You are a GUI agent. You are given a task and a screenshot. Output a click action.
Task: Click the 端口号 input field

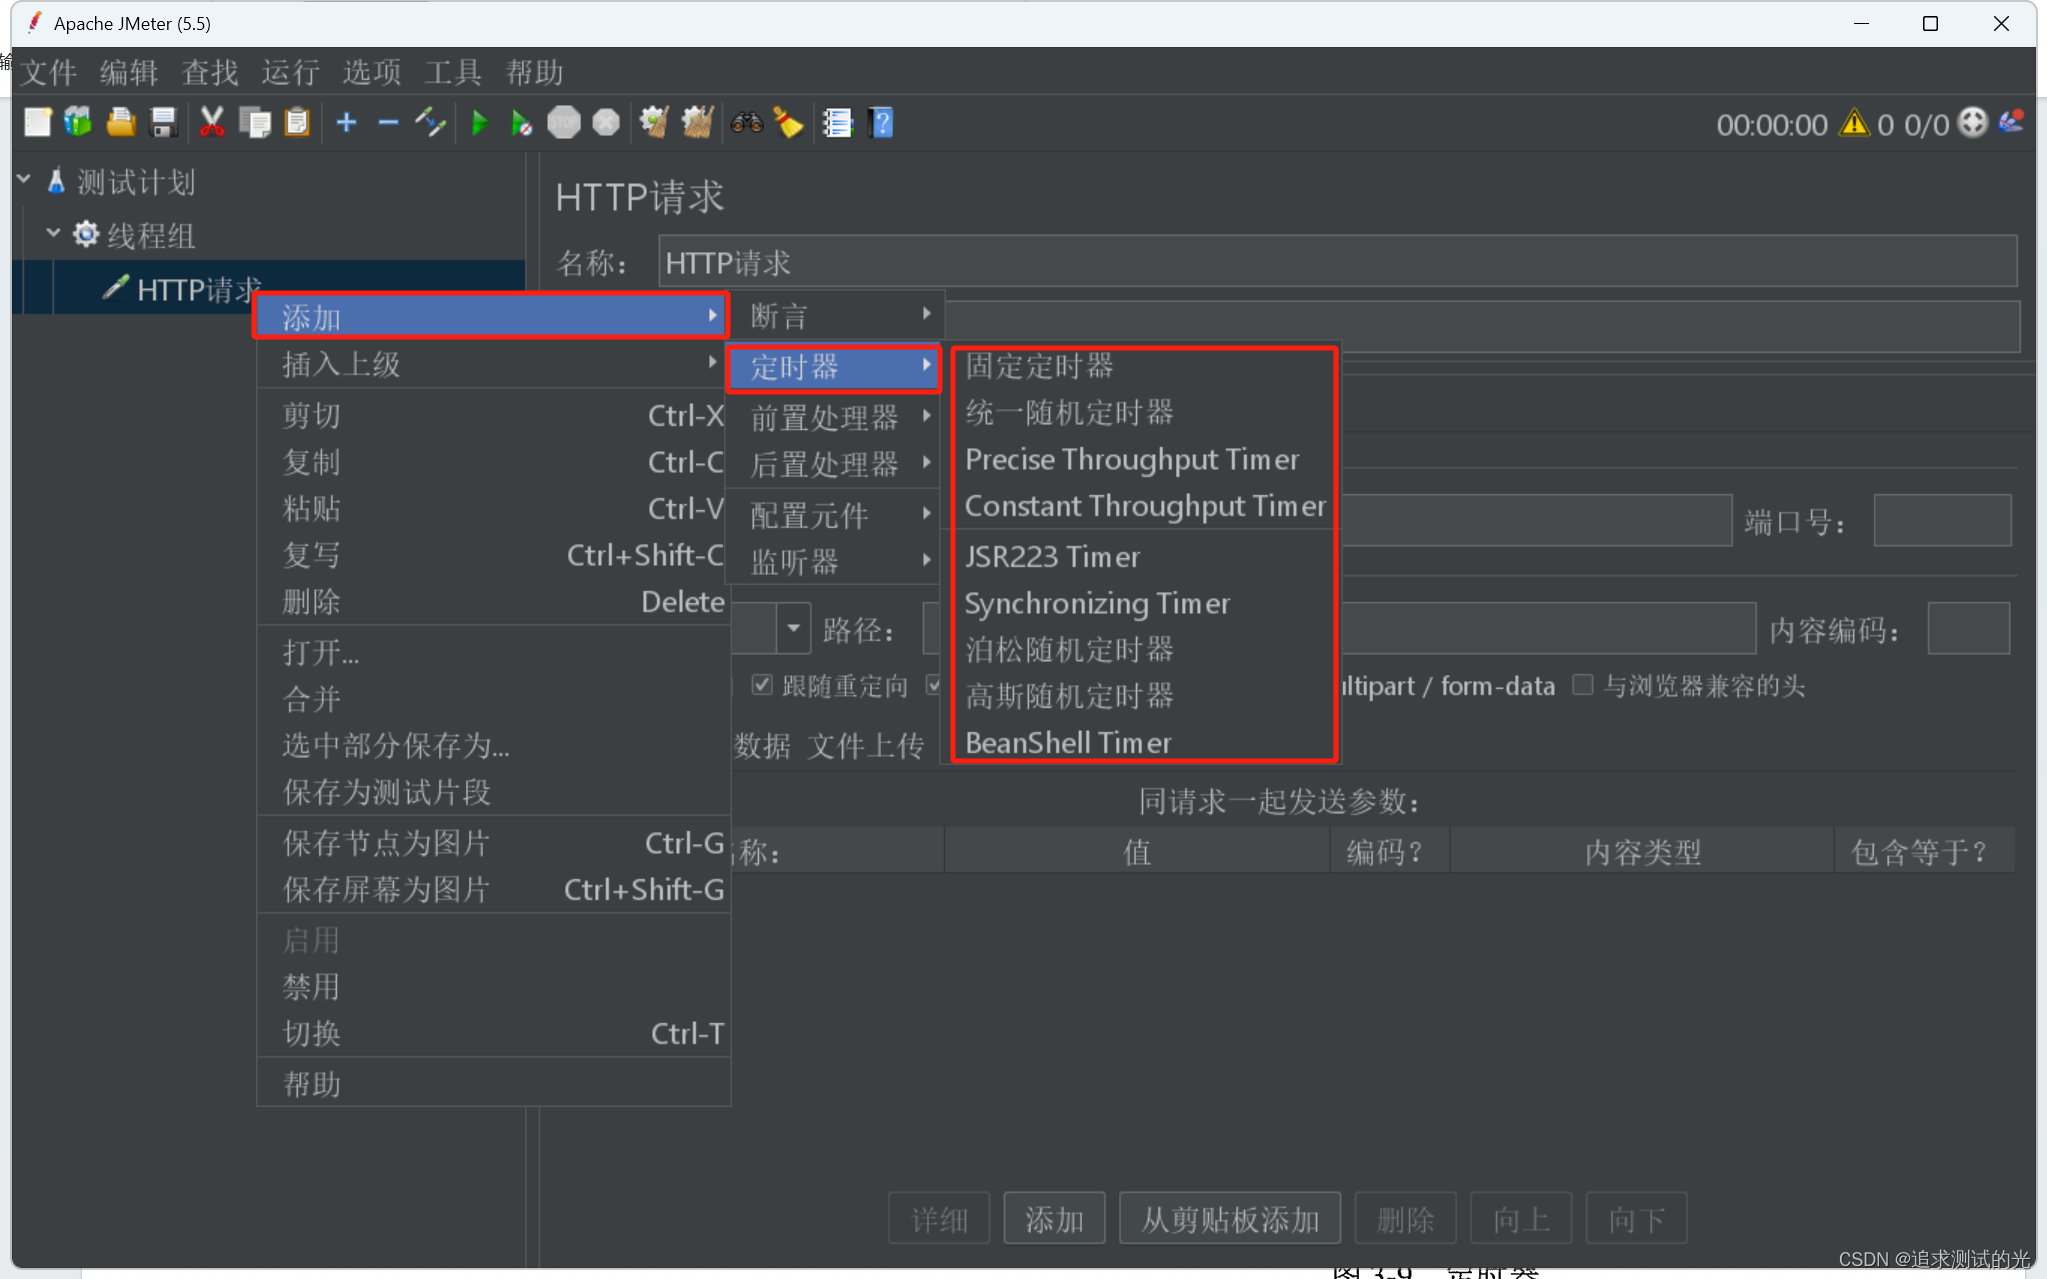(1941, 520)
